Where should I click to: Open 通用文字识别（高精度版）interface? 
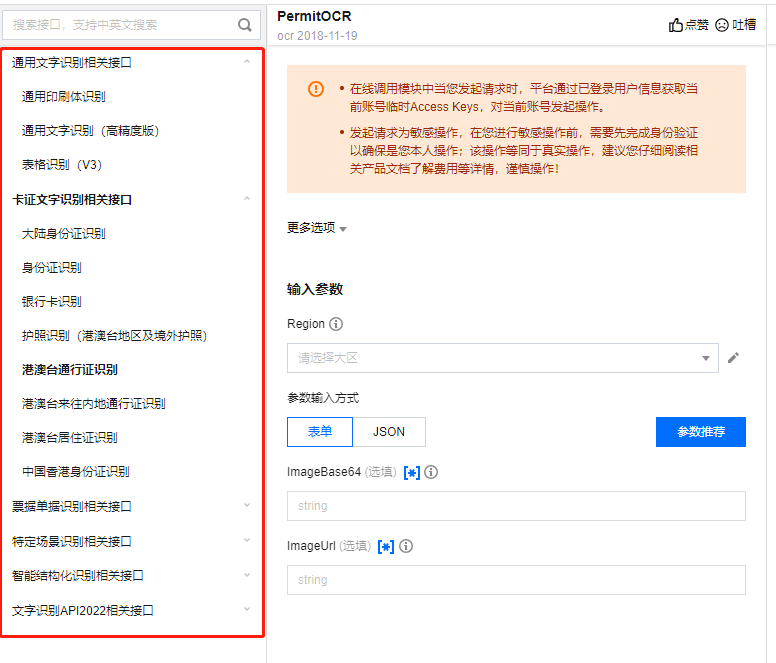coord(90,131)
